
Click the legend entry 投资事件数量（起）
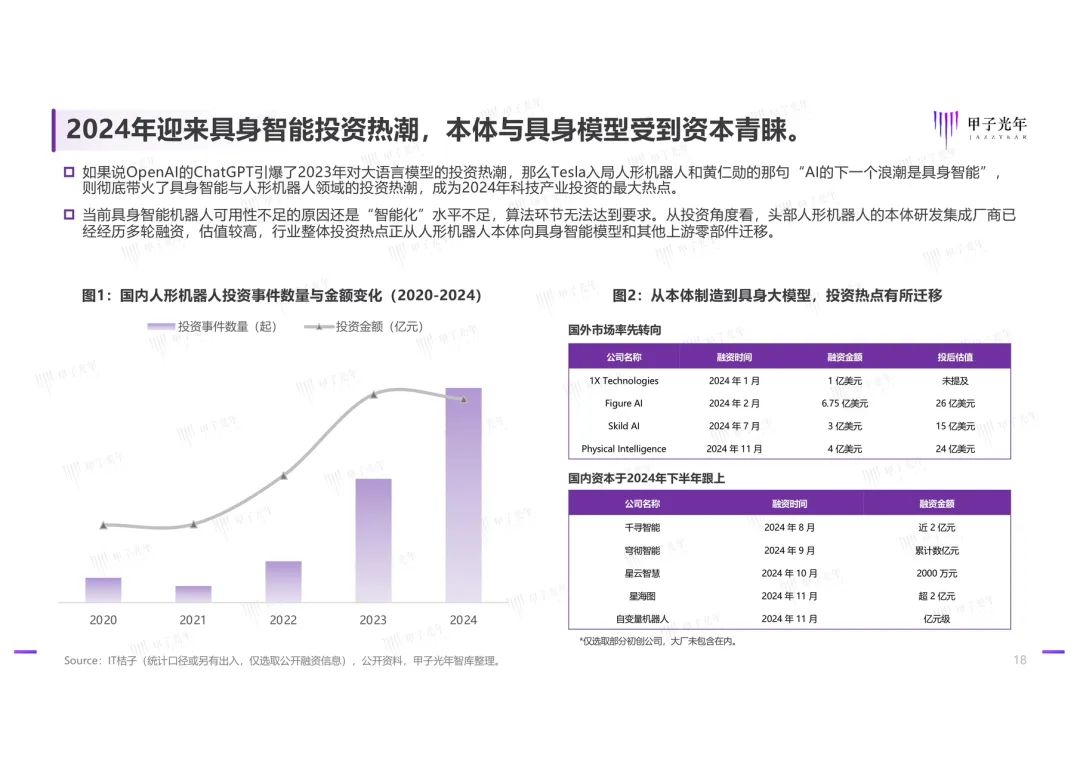click(211, 327)
